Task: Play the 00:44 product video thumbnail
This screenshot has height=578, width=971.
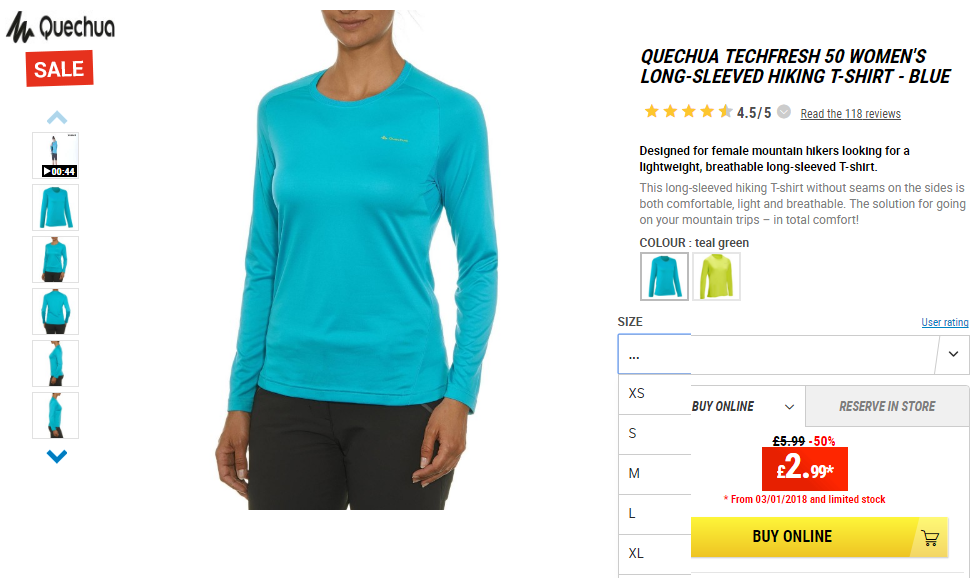Action: tap(56, 155)
